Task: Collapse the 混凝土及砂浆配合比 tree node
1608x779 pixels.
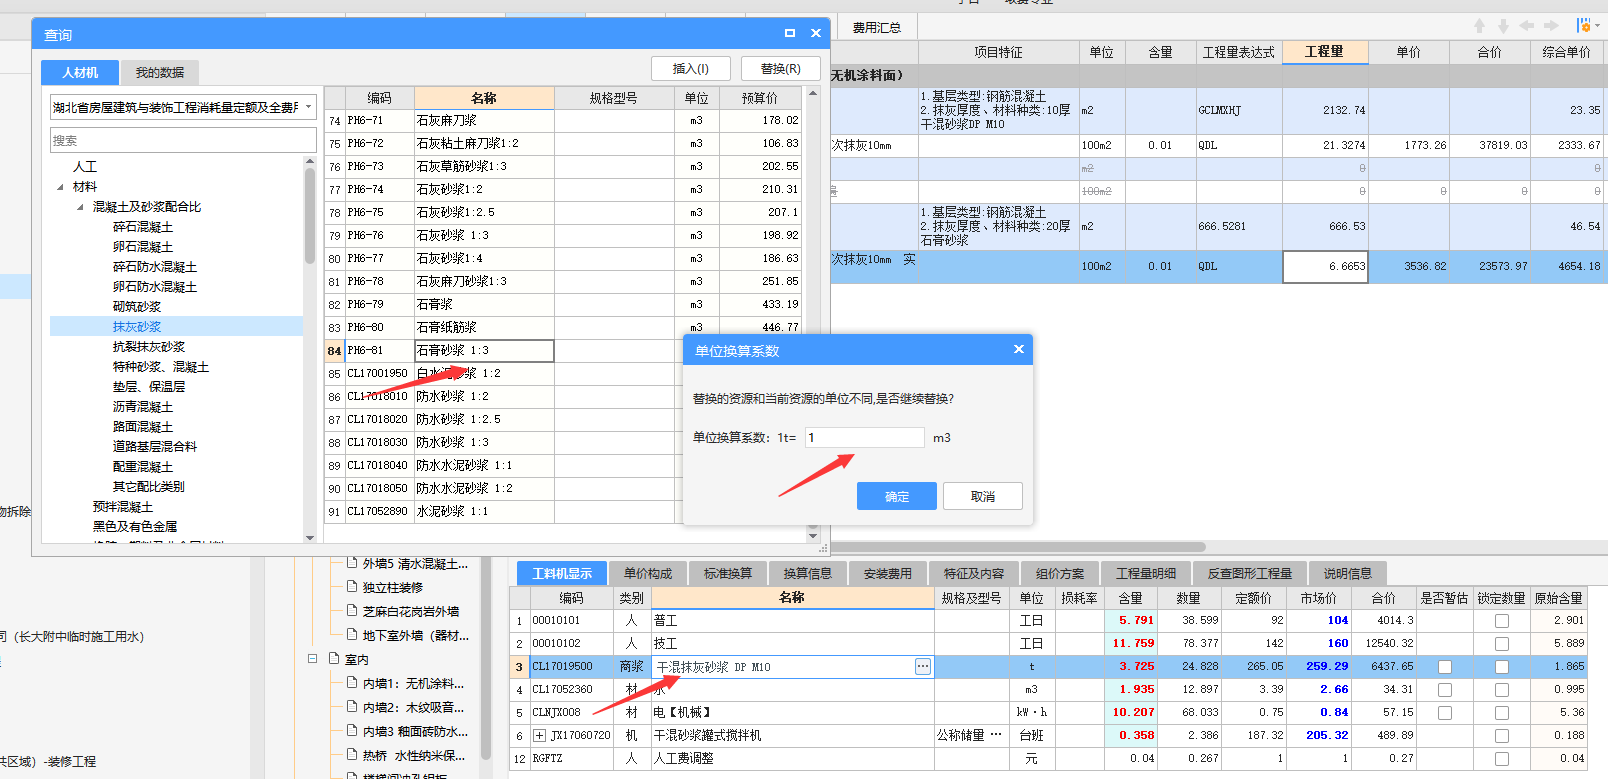Action: (x=81, y=207)
